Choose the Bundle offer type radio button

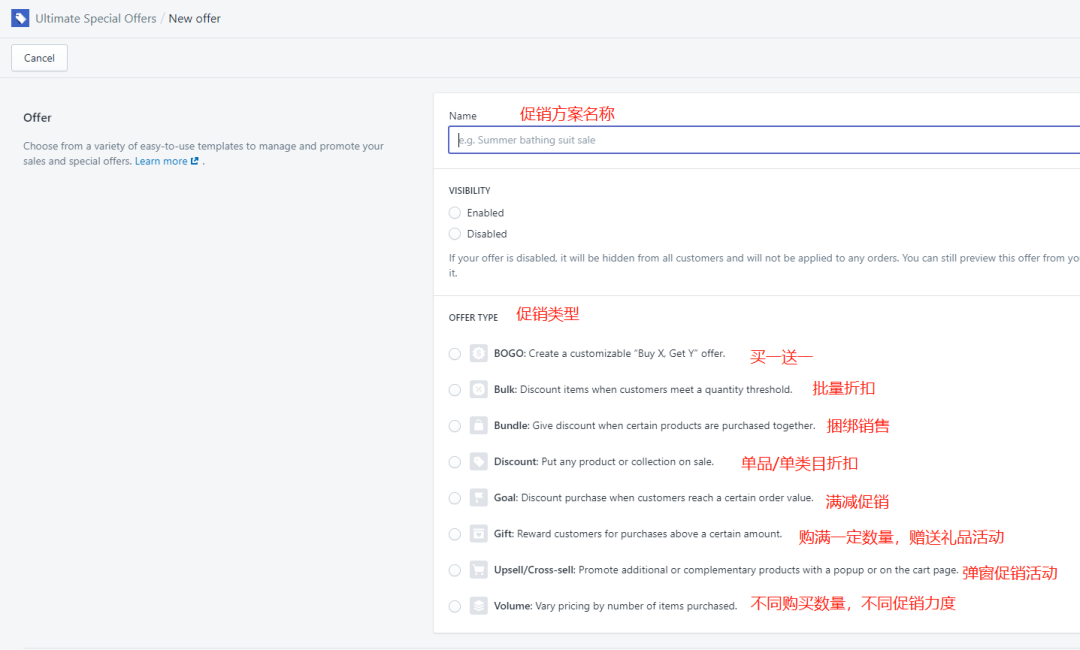point(455,426)
